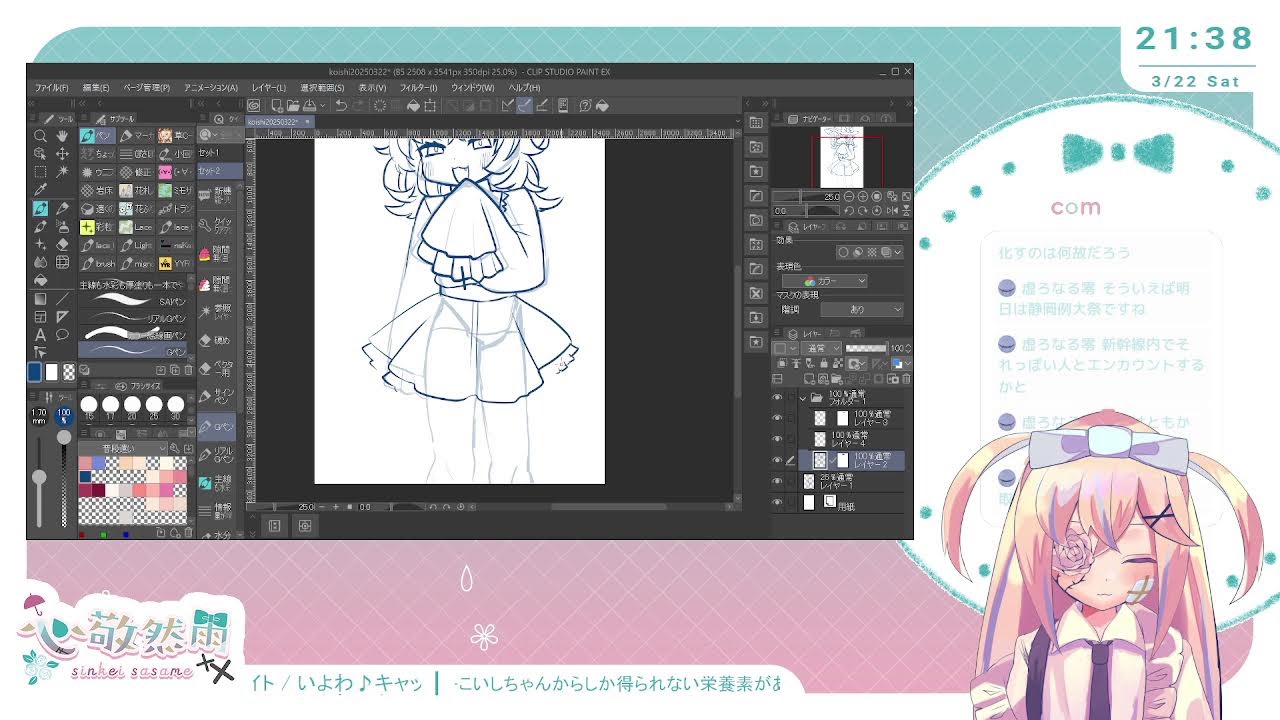The height and width of the screenshot is (720, 1280).
Task: Select the Hand move-view tool
Action: [x=62, y=135]
